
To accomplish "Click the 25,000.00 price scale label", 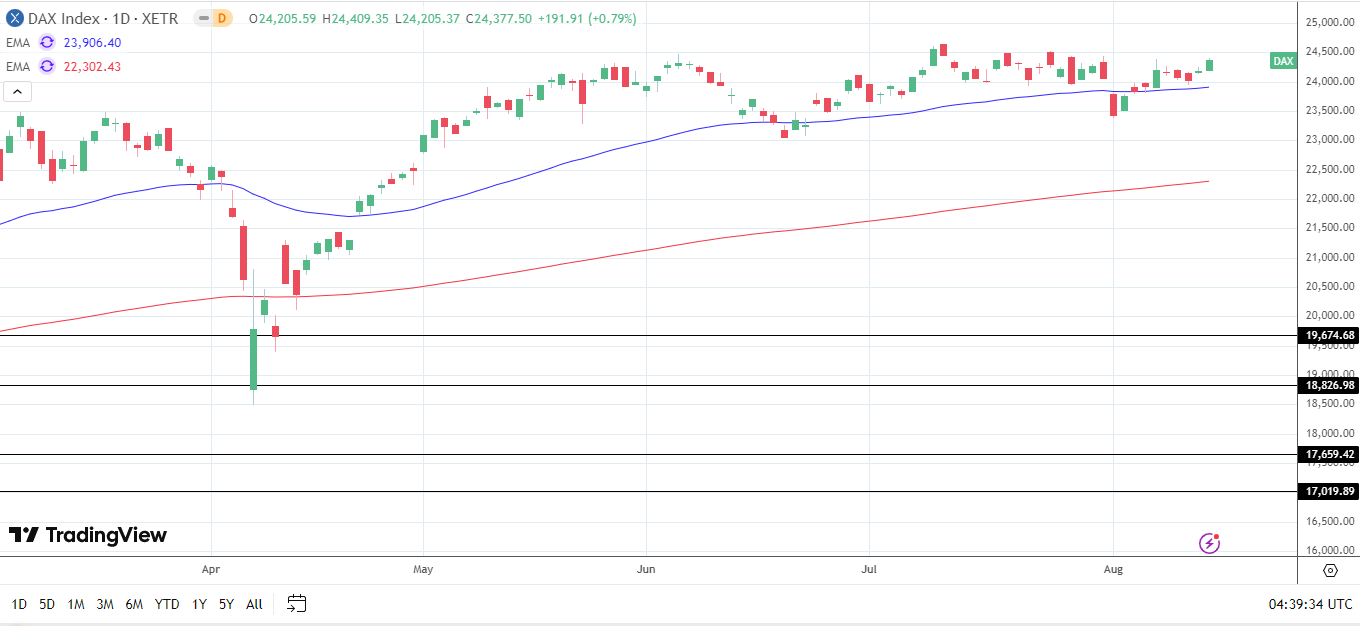I will (x=1329, y=22).
